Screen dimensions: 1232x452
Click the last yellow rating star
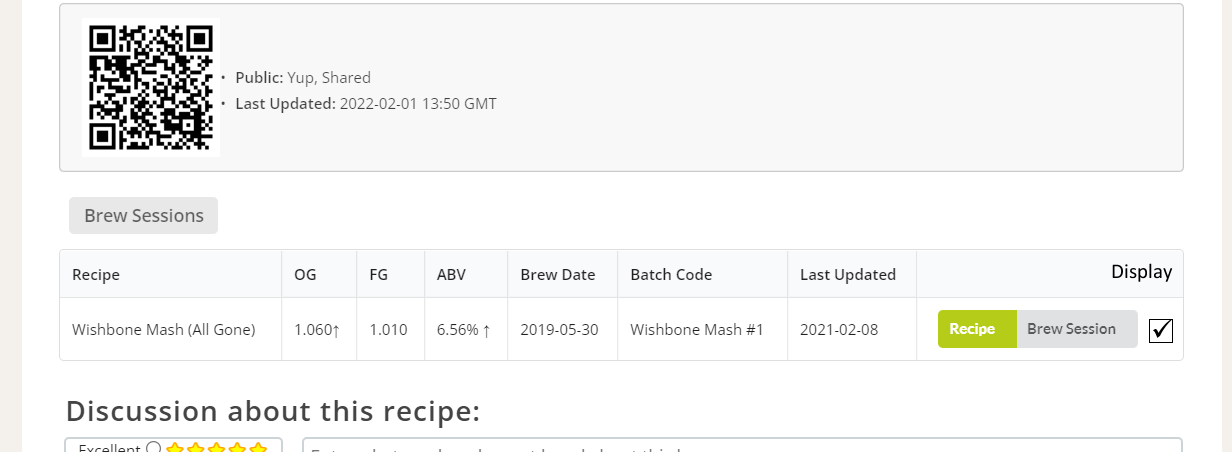click(258, 448)
